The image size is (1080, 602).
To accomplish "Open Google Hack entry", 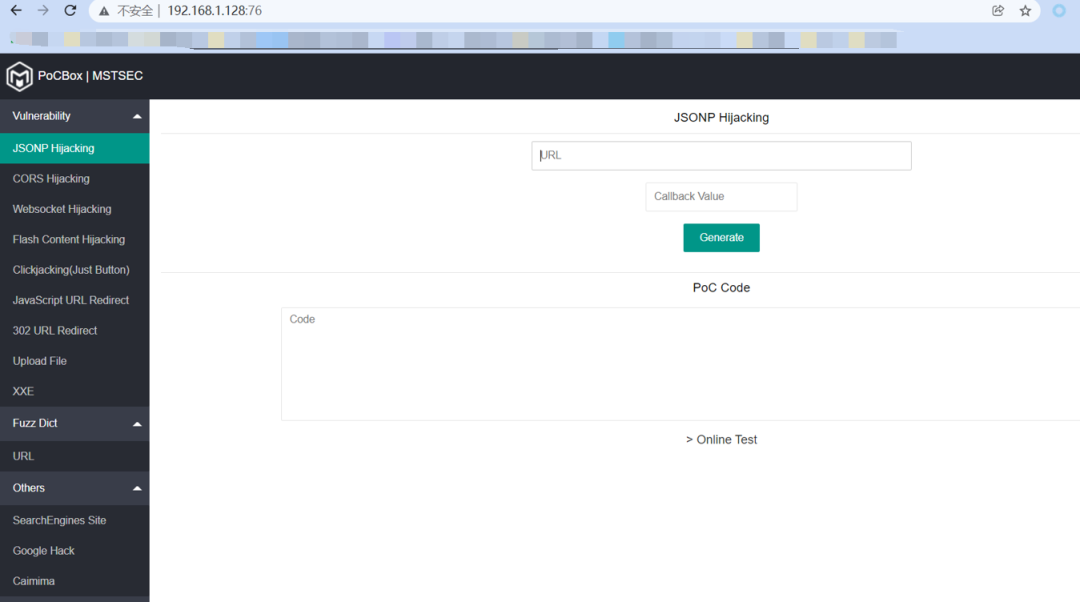I will [74, 550].
